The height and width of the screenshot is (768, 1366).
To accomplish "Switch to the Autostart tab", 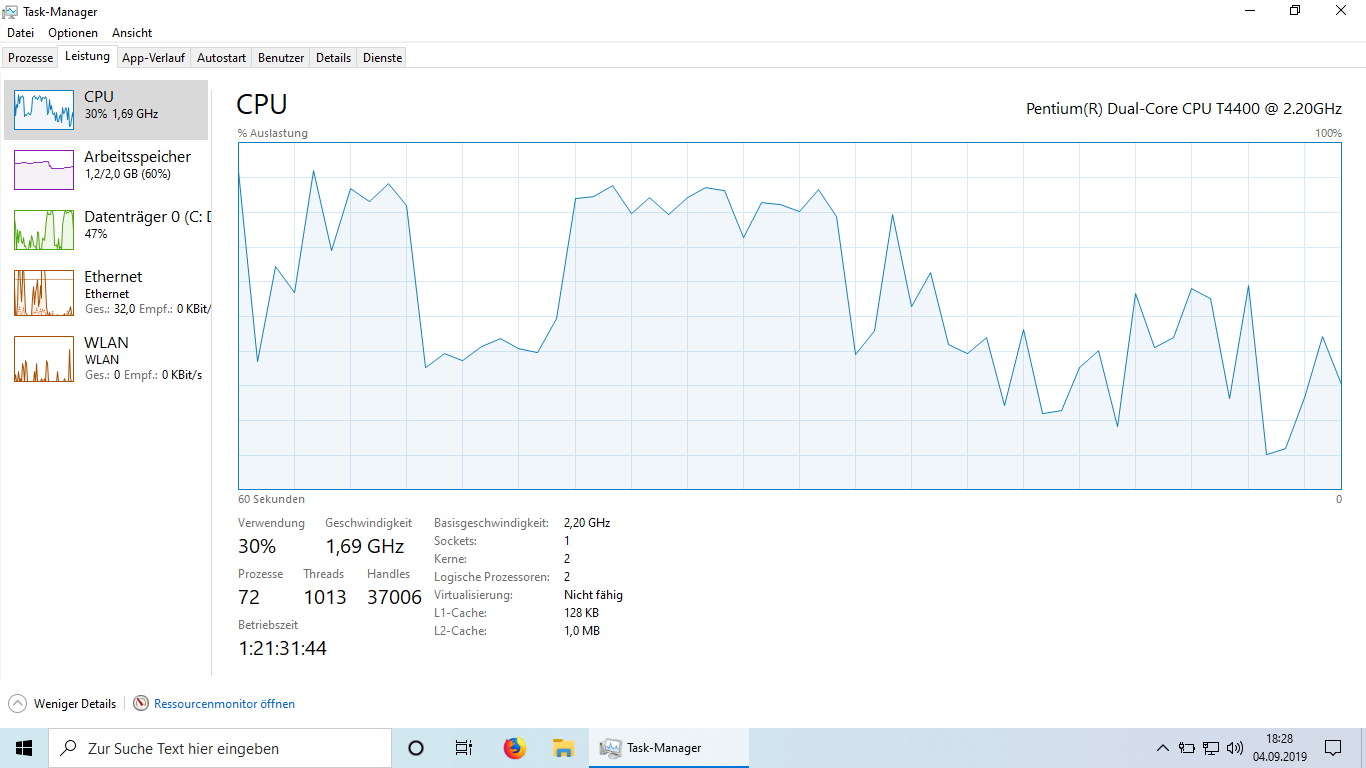I will [x=221, y=58].
